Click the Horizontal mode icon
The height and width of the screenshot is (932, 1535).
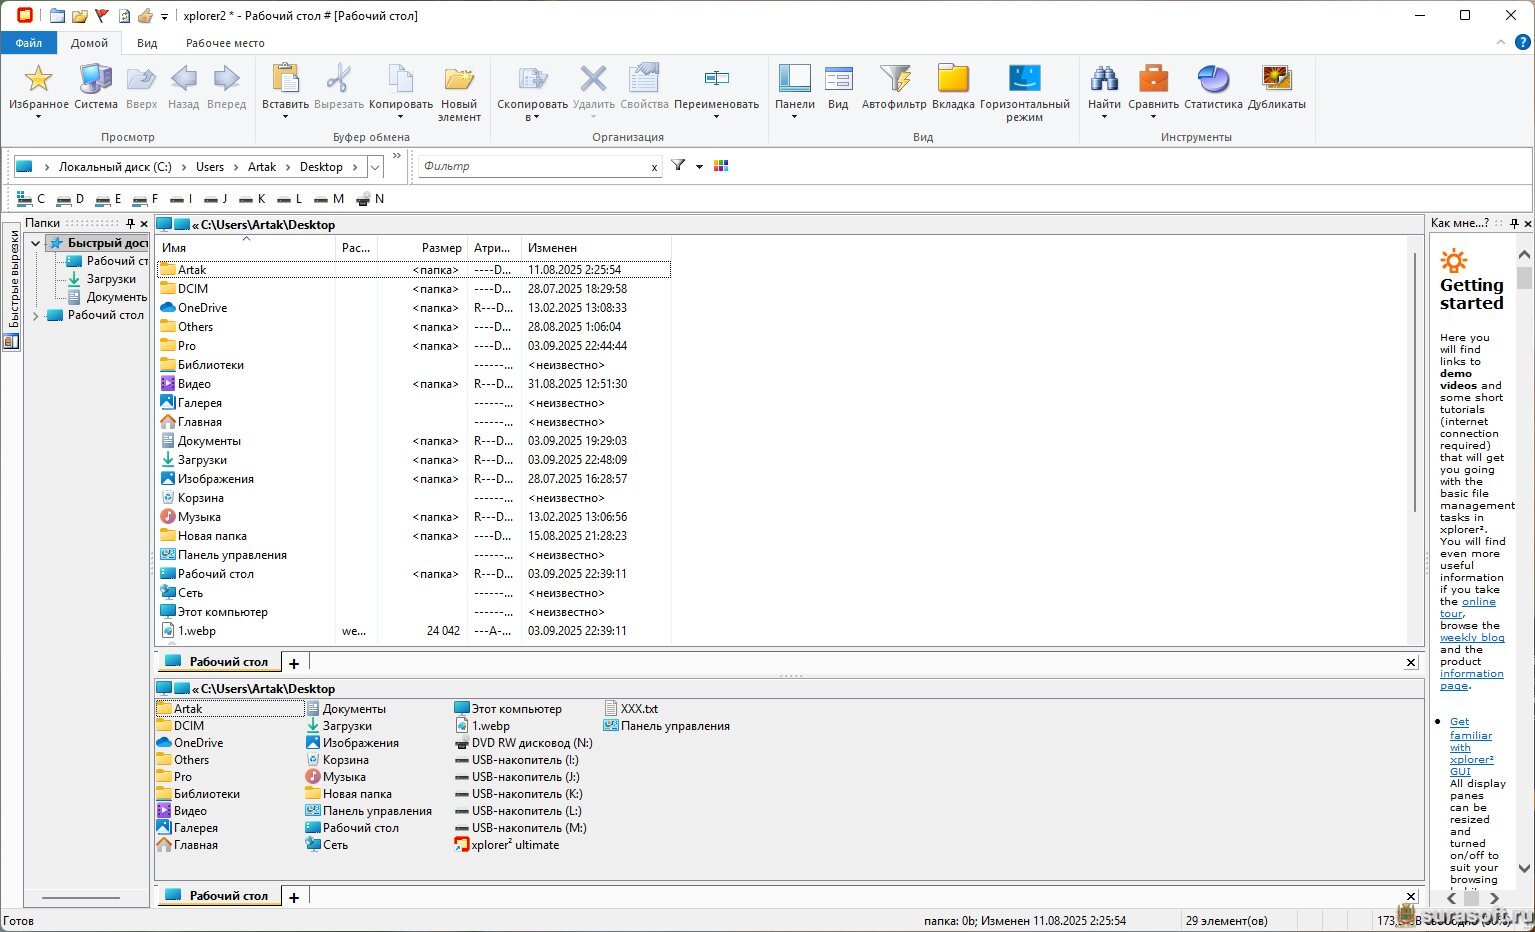coord(1024,80)
